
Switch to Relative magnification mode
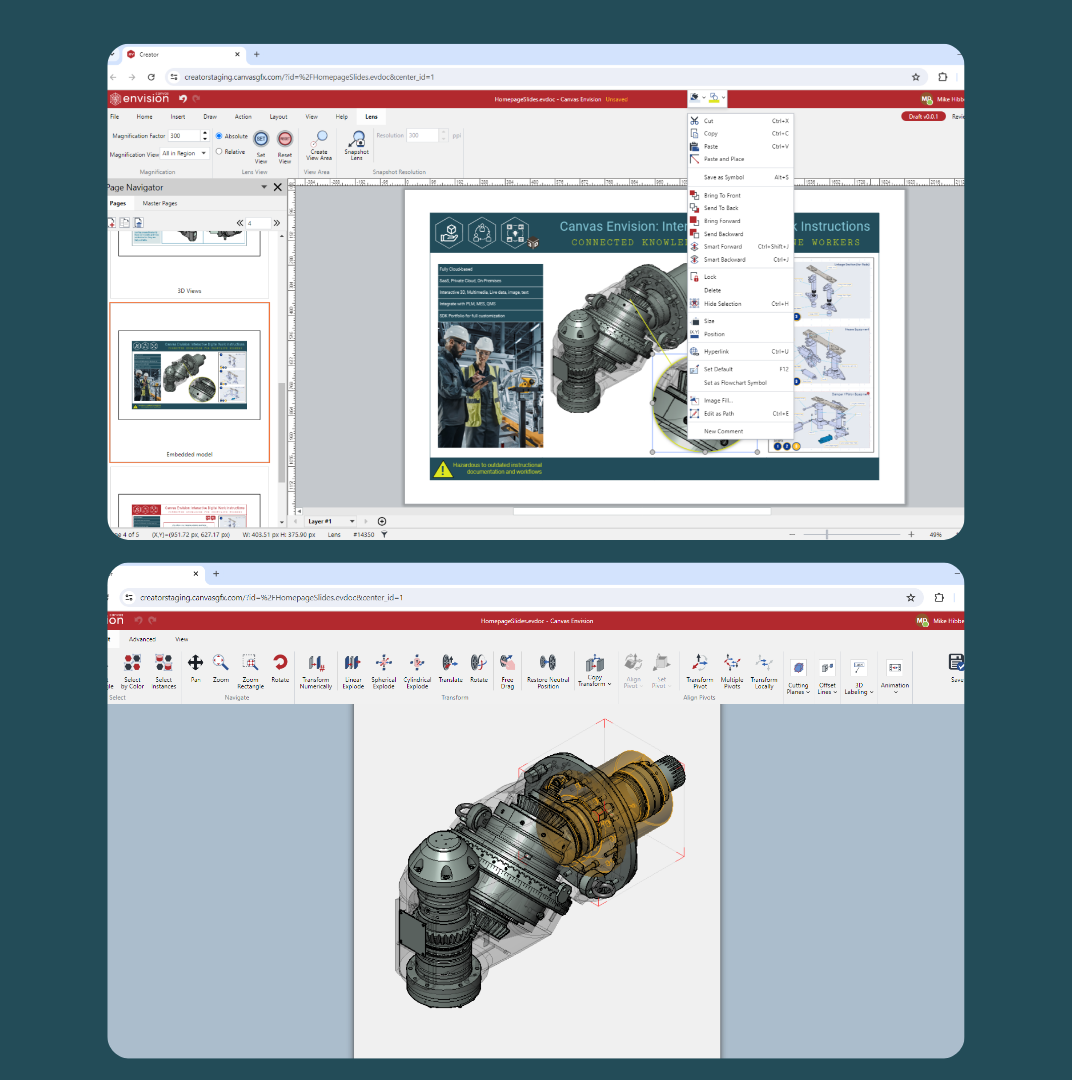point(219,152)
